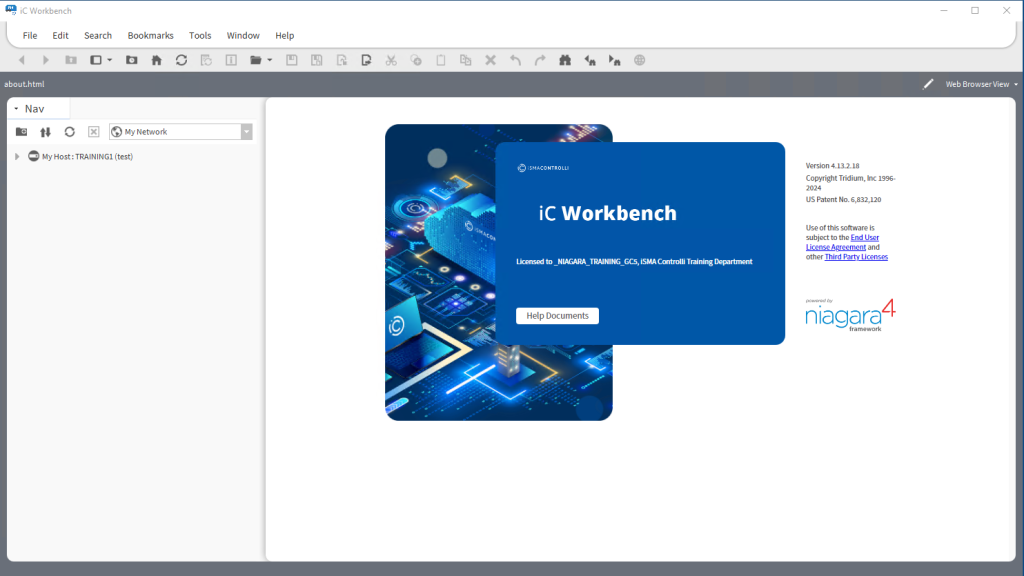
Task: Open the folder icon dropdown arrow in toolbar
Action: 269,60
